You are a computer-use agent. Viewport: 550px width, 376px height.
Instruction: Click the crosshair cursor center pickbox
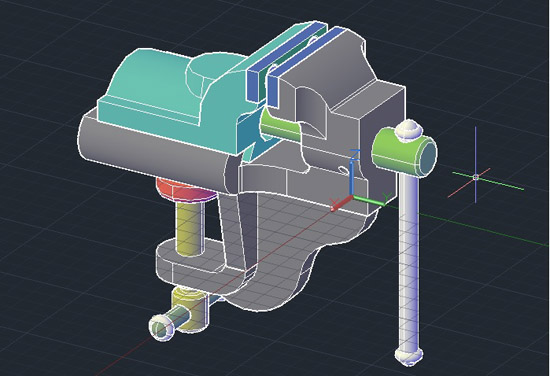tap(476, 177)
